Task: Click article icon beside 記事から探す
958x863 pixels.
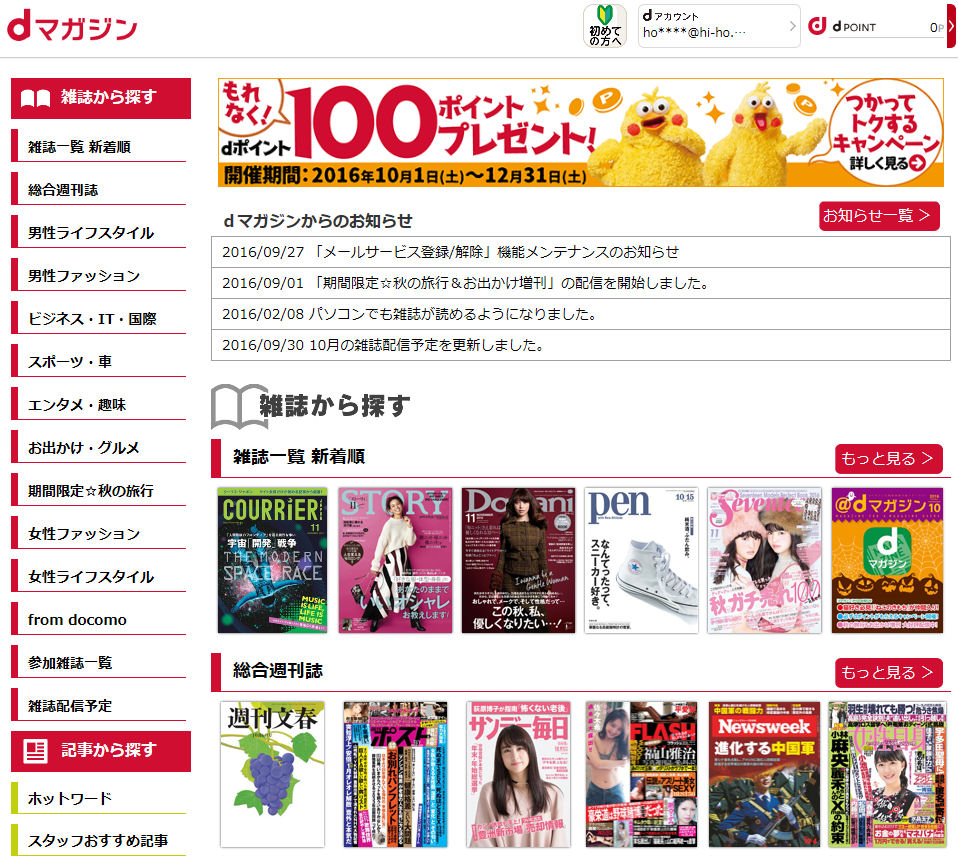Action: (35, 751)
